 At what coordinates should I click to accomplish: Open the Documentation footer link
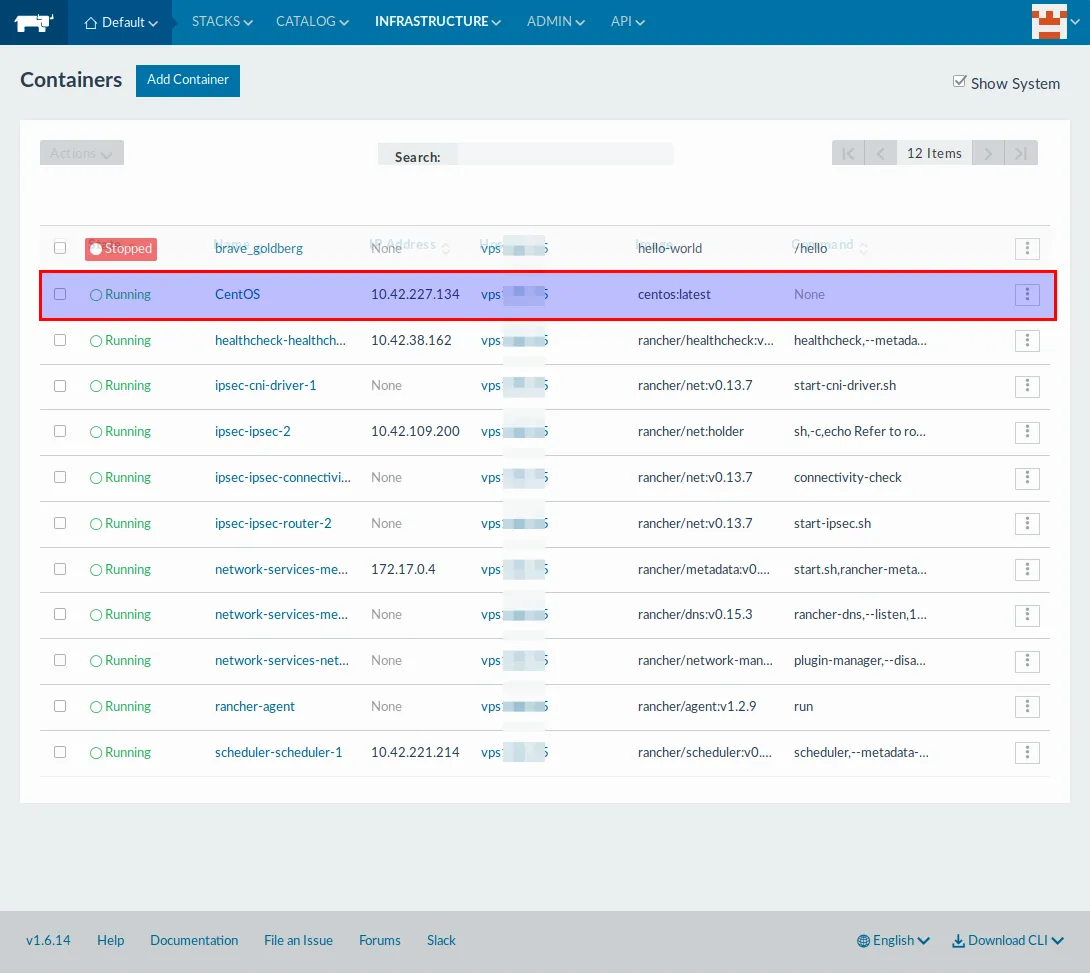tap(194, 941)
